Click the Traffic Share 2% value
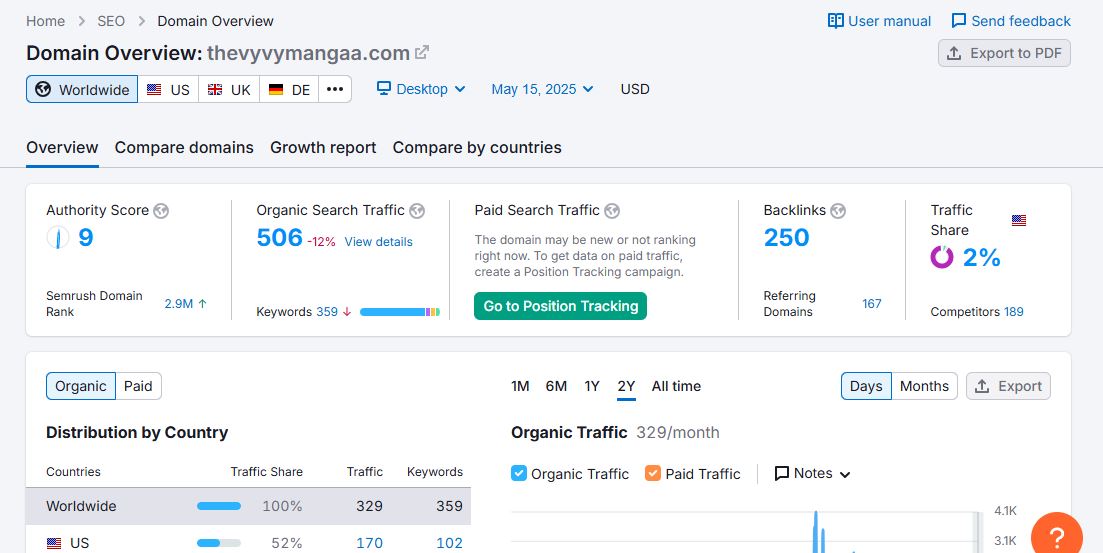Image resolution: width=1103 pixels, height=553 pixels. click(x=981, y=258)
